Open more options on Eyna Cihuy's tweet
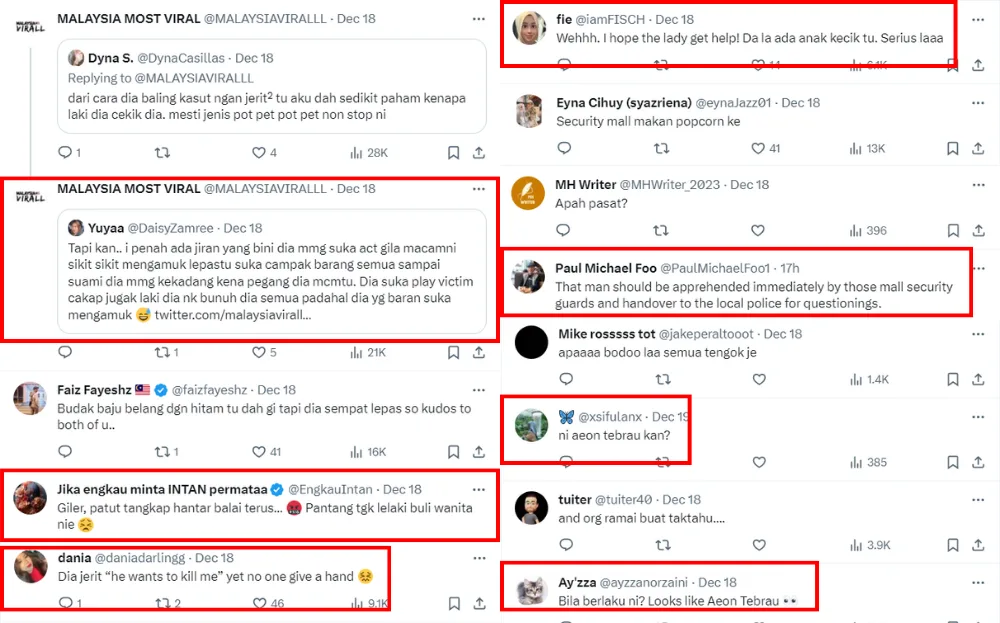Screen dimensions: 1000x623 (x=978, y=102)
